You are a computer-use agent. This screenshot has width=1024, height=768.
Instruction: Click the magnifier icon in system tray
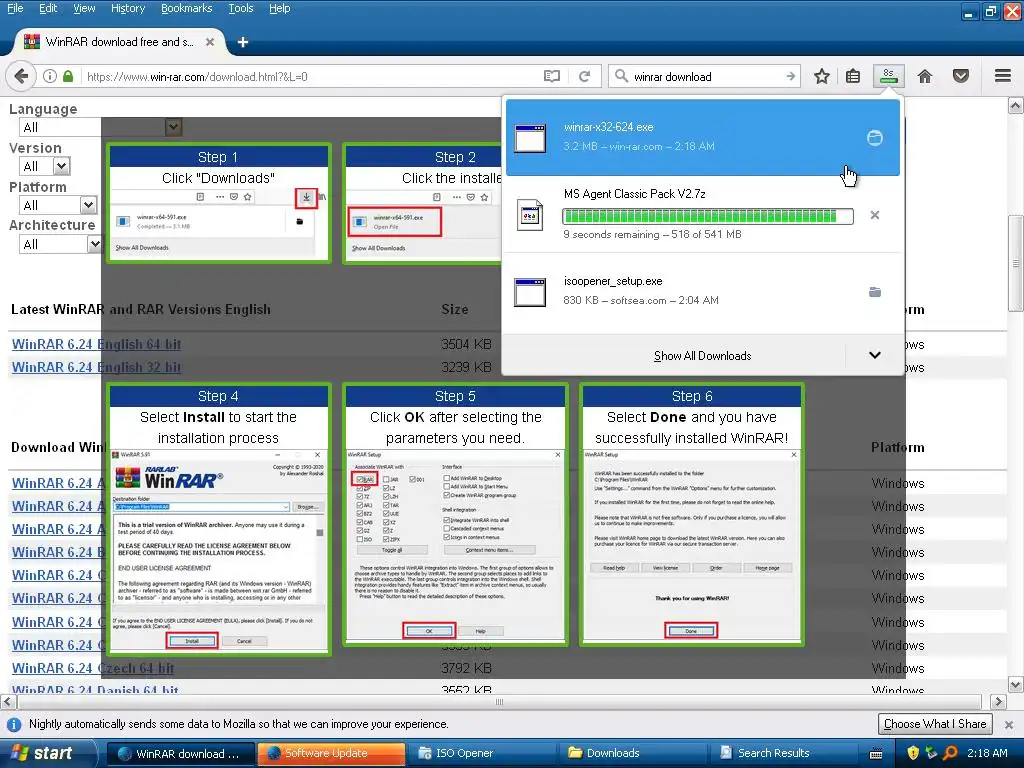point(950,753)
